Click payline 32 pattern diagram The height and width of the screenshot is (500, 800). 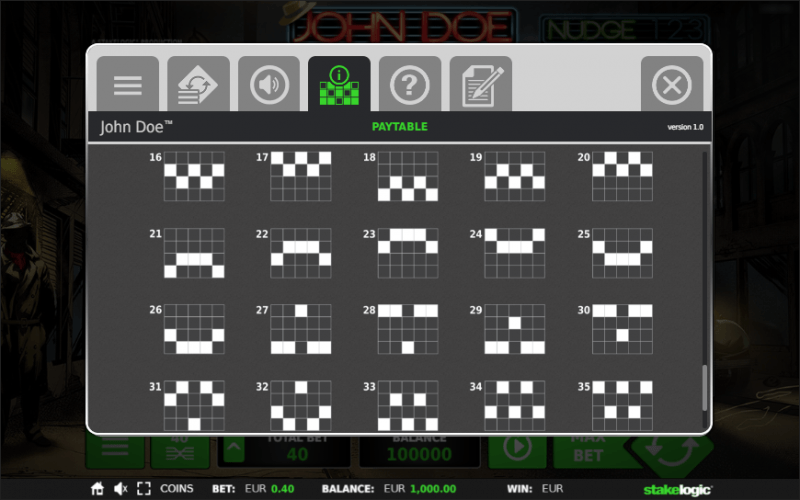coord(301,406)
